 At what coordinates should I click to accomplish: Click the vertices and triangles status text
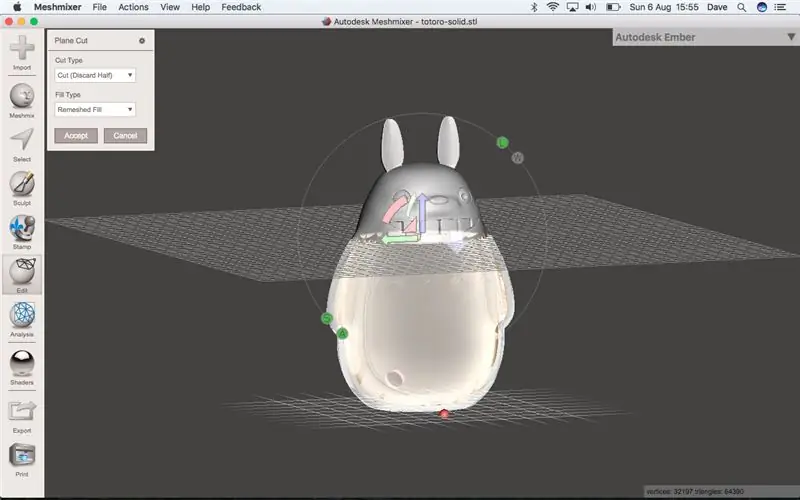tap(694, 492)
